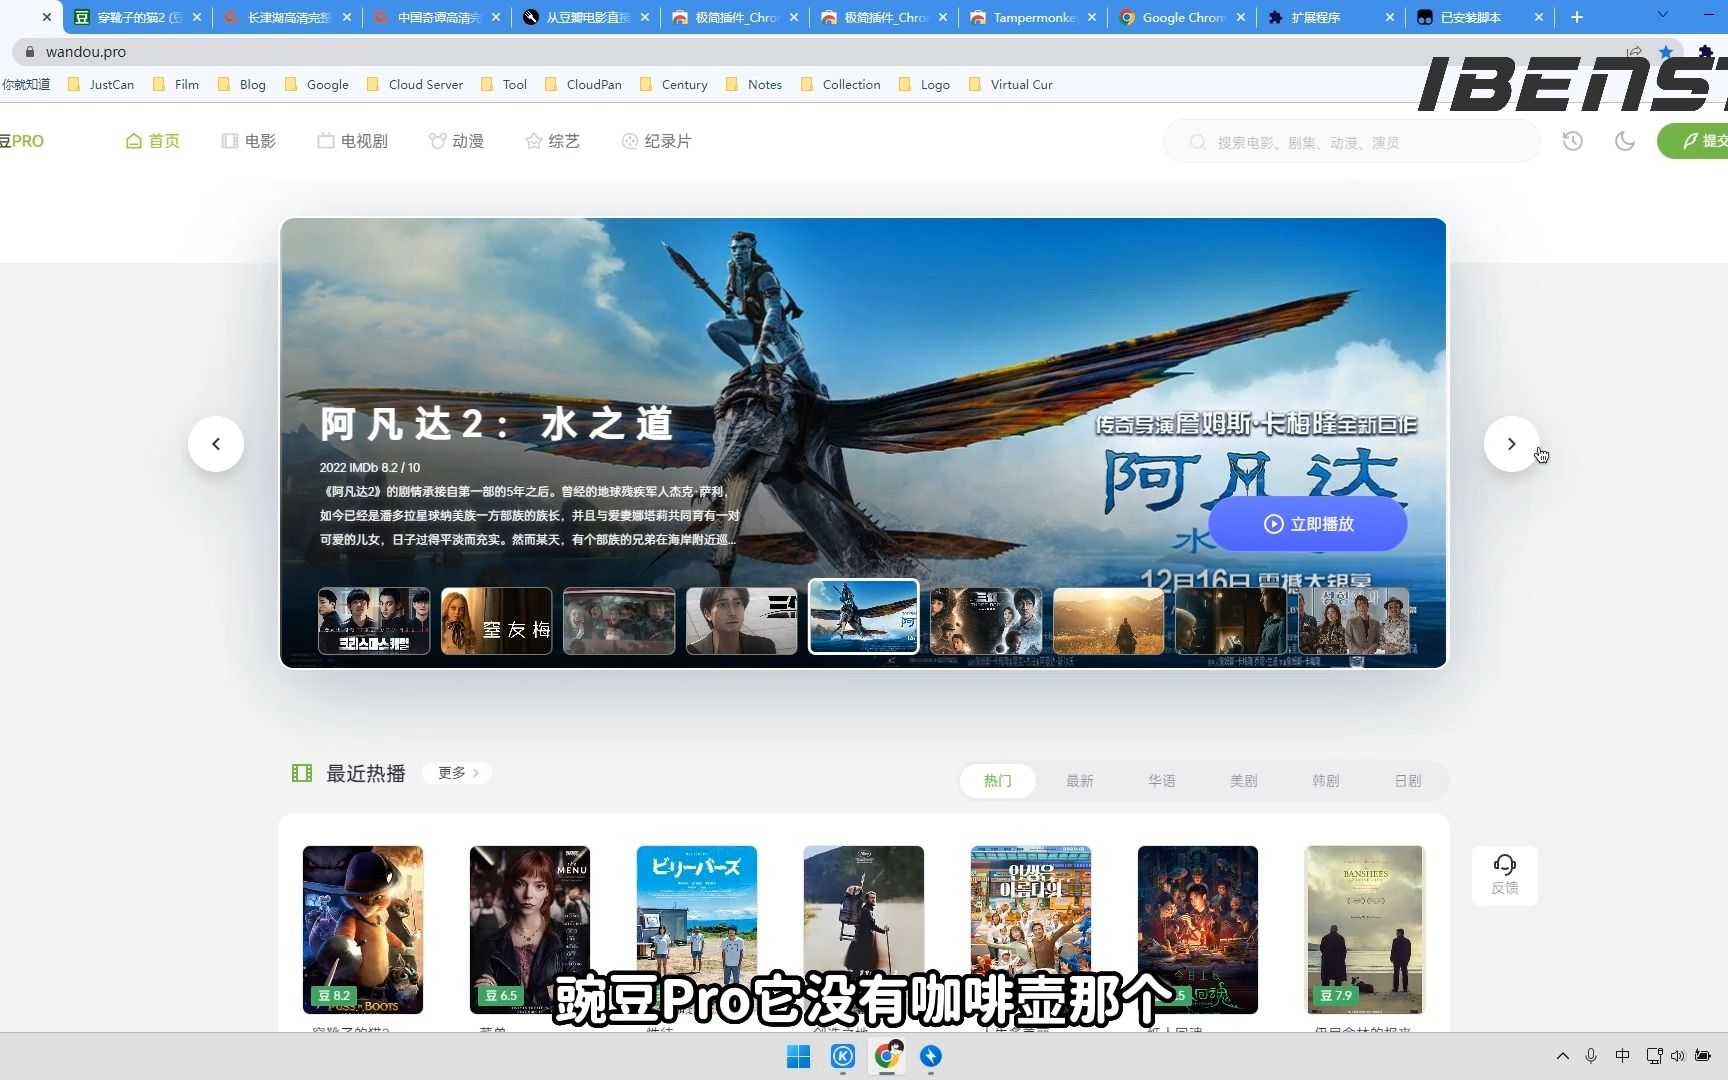
Task: Click the volume speaker tray icon
Action: point(1677,1056)
